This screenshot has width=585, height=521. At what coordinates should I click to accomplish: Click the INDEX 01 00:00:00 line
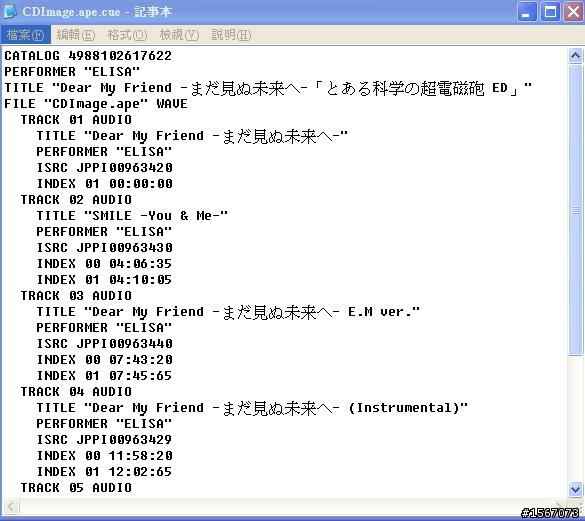point(104,184)
